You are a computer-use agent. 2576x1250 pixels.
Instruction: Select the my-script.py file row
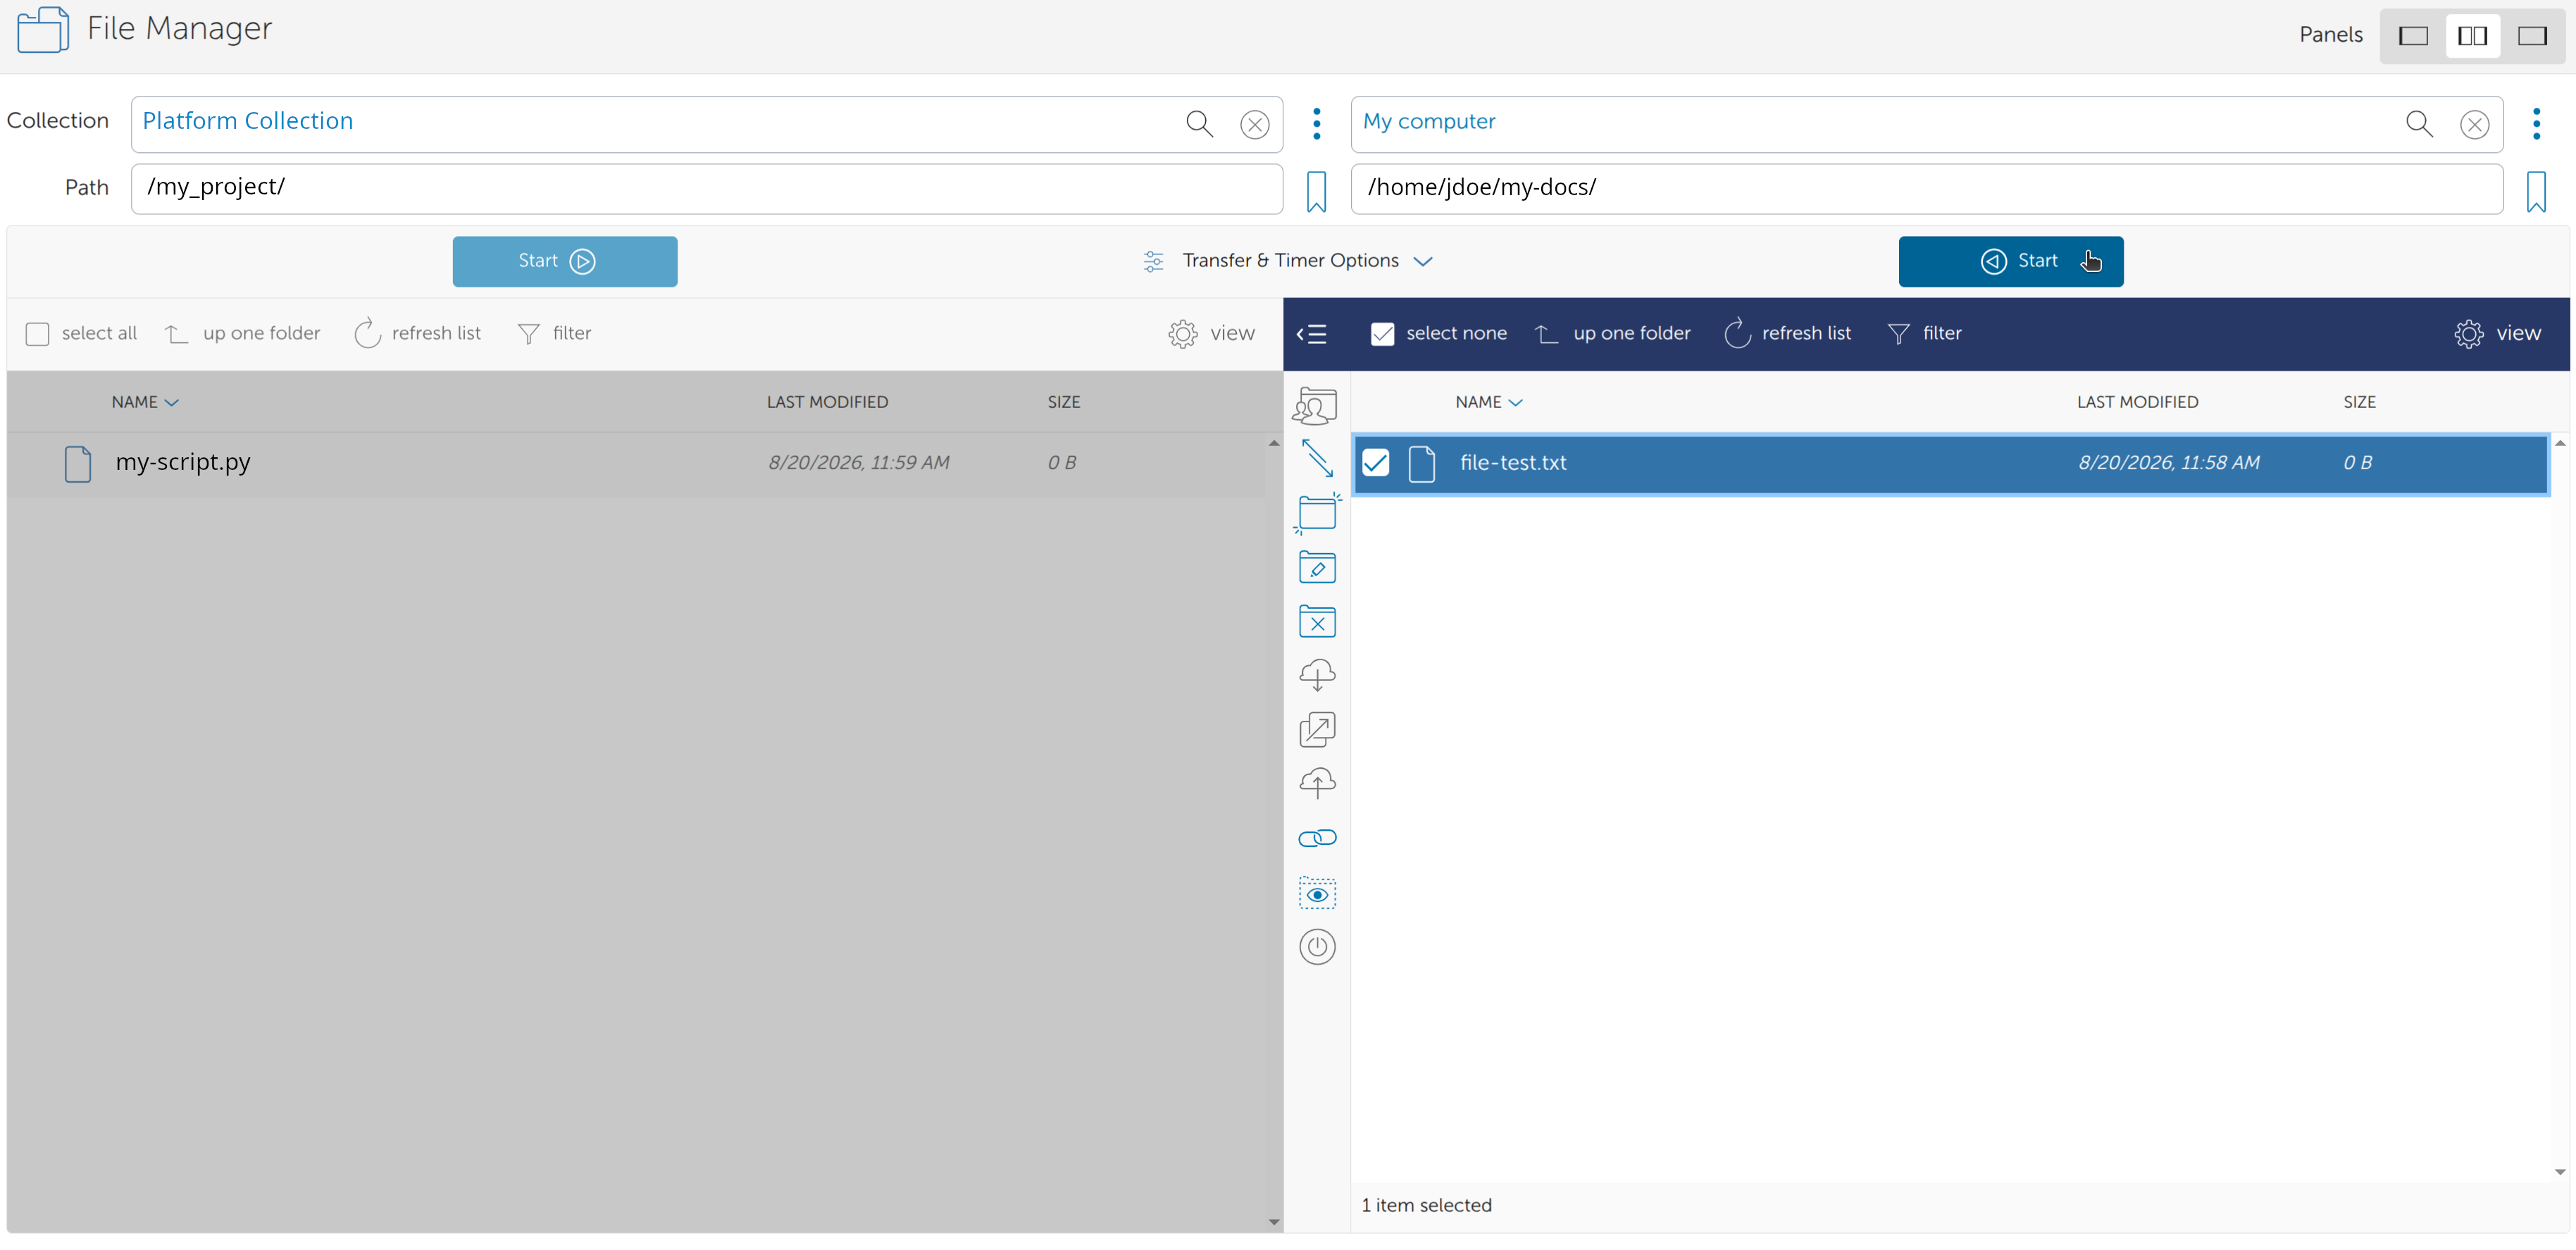coord(637,463)
